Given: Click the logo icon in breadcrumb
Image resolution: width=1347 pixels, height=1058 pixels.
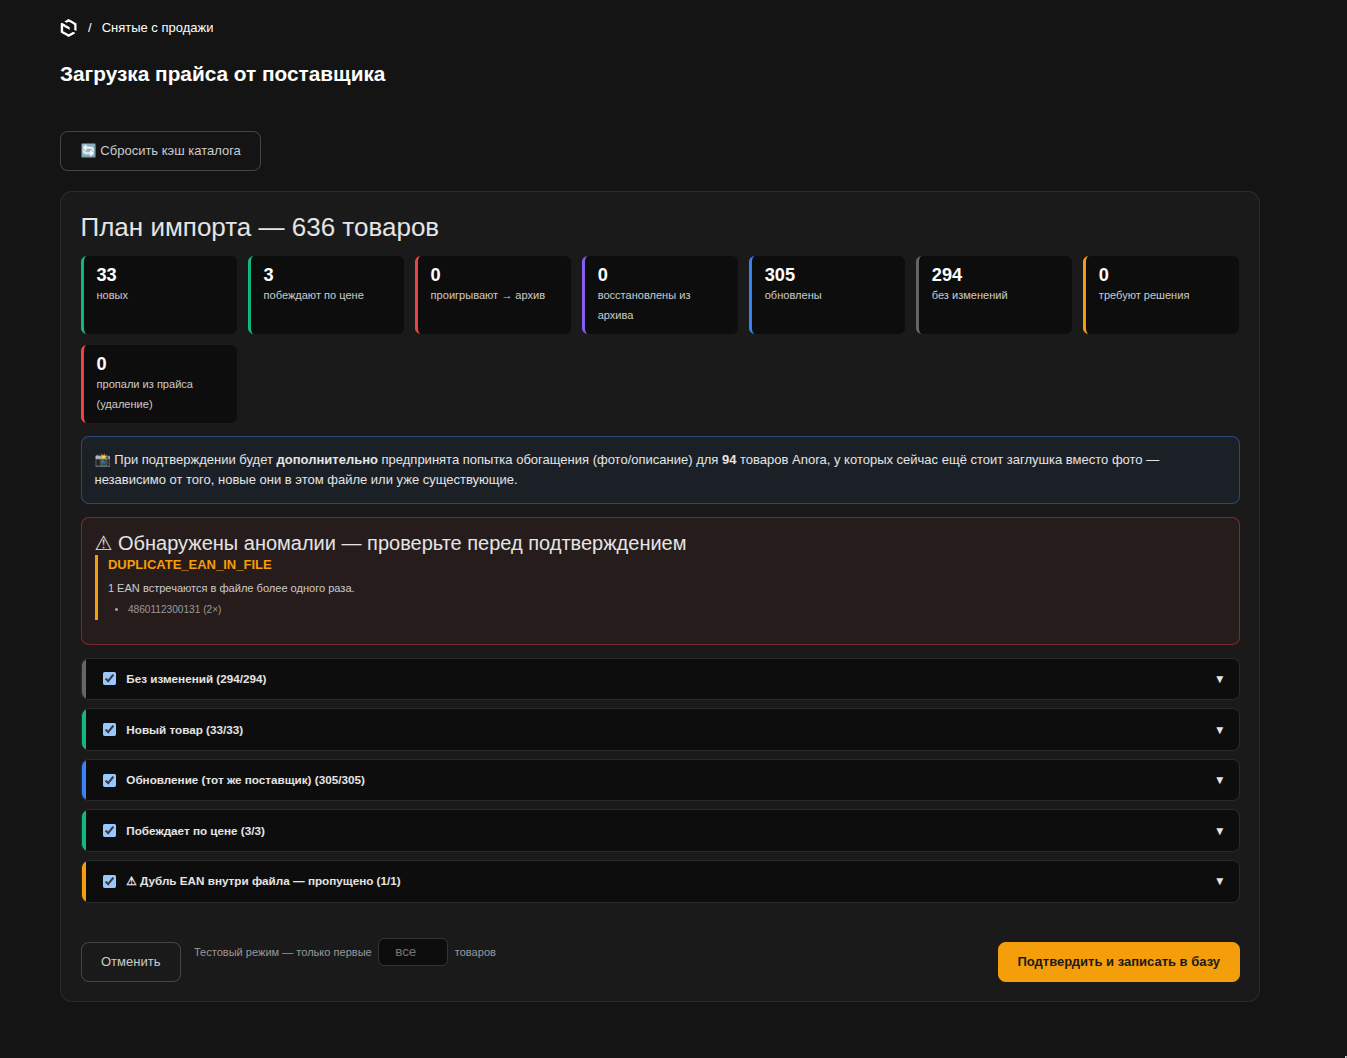Looking at the screenshot, I should click(68, 28).
